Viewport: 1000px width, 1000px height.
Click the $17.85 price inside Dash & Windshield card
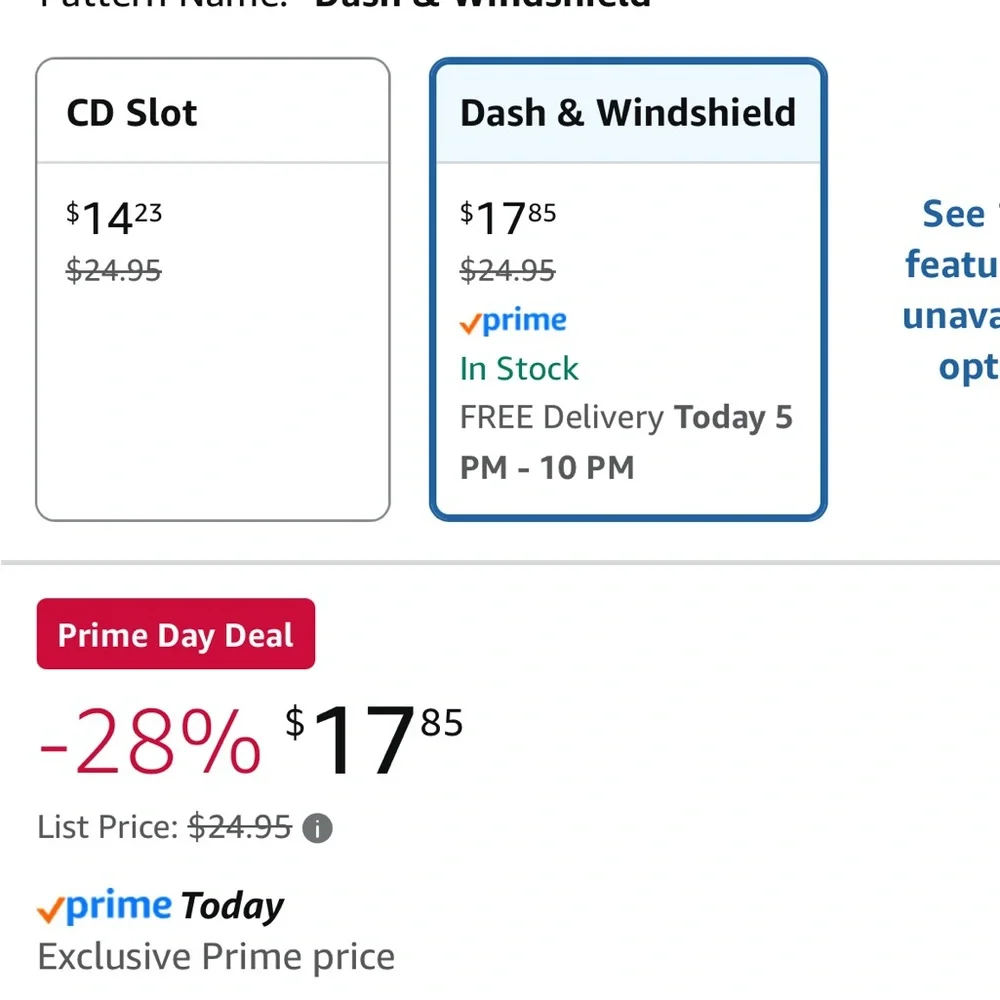[508, 218]
